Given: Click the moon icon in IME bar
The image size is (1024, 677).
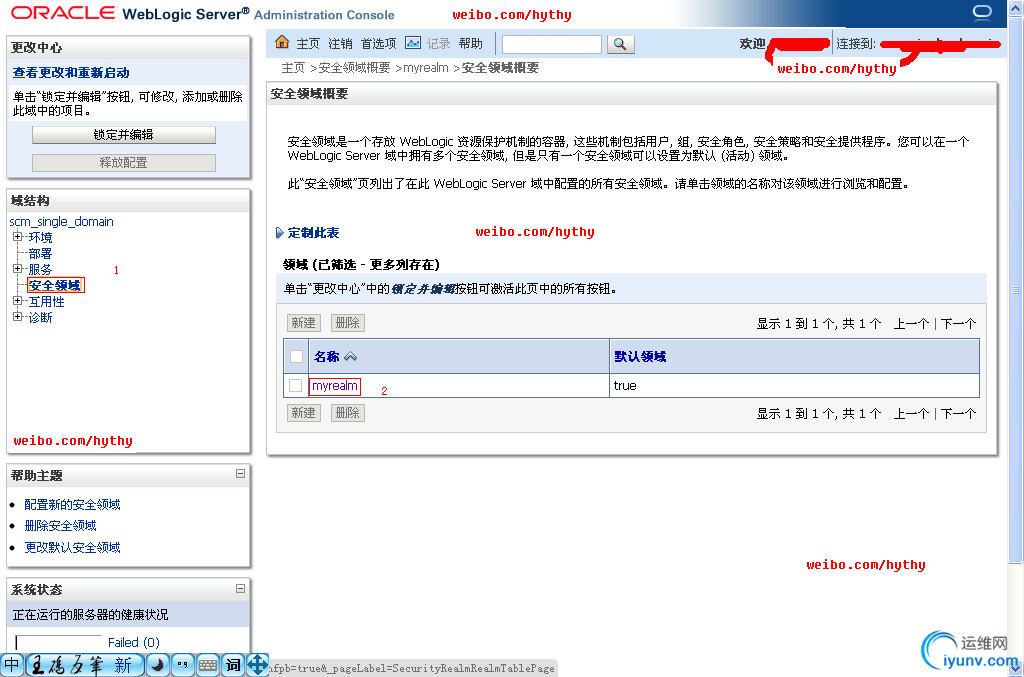Looking at the screenshot, I should click(x=158, y=665).
